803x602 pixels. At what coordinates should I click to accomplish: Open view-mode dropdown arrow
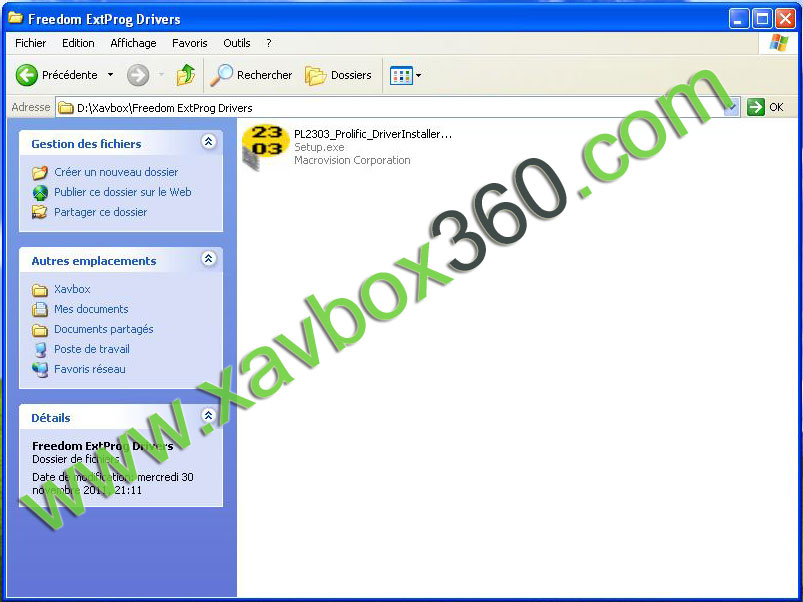[418, 76]
